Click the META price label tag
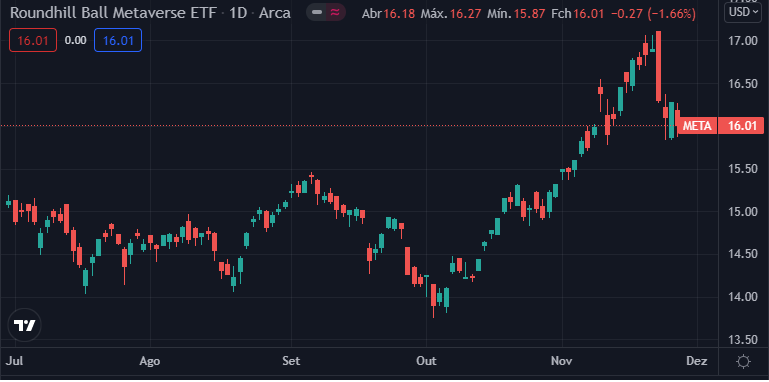769x382 pixels. pyautogui.click(x=697, y=126)
